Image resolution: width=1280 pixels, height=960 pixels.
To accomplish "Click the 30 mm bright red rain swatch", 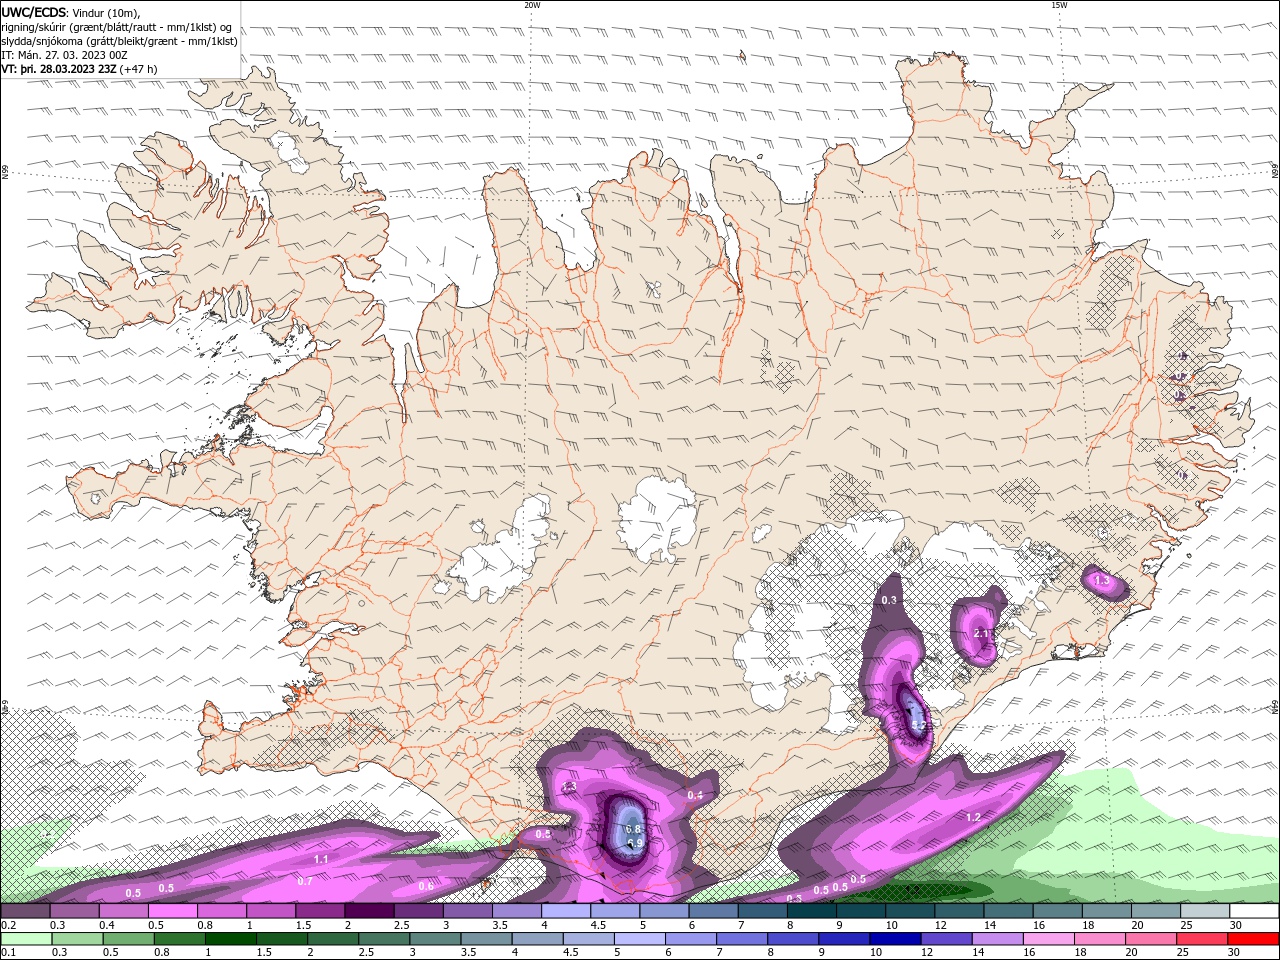I will click(1252, 939).
